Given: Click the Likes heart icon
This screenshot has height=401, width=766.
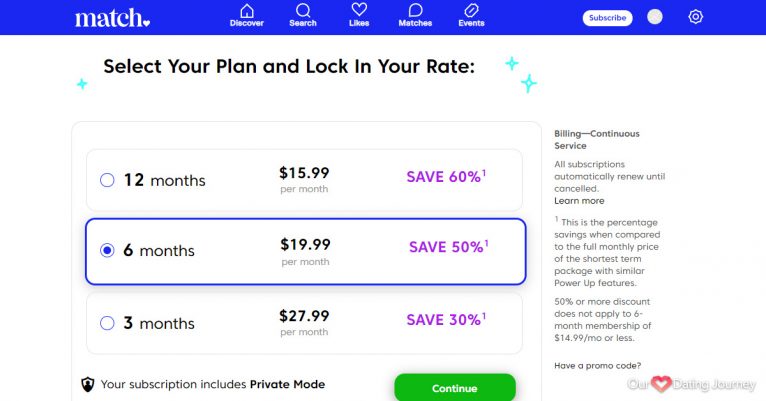Looking at the screenshot, I should click(x=359, y=10).
